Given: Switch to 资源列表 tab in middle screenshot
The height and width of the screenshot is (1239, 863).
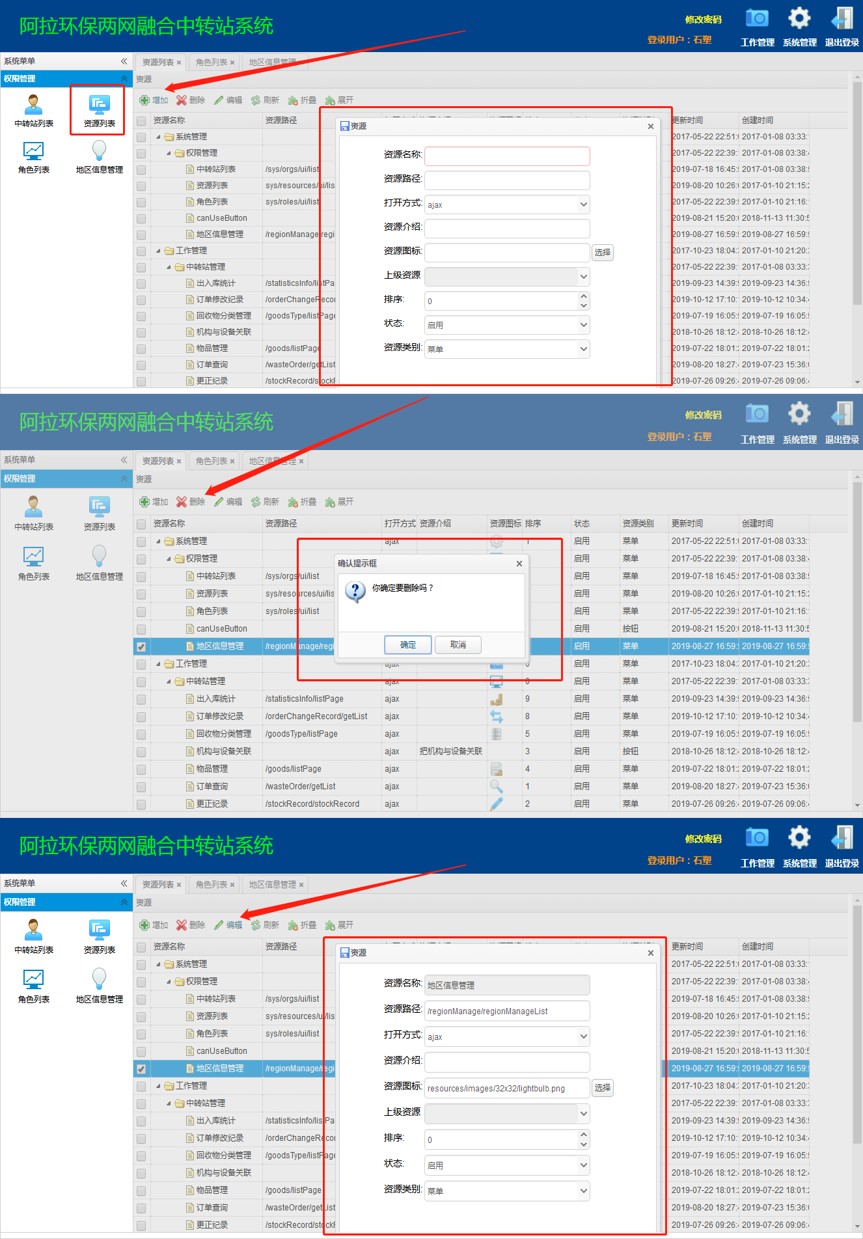Looking at the screenshot, I should point(157,461).
